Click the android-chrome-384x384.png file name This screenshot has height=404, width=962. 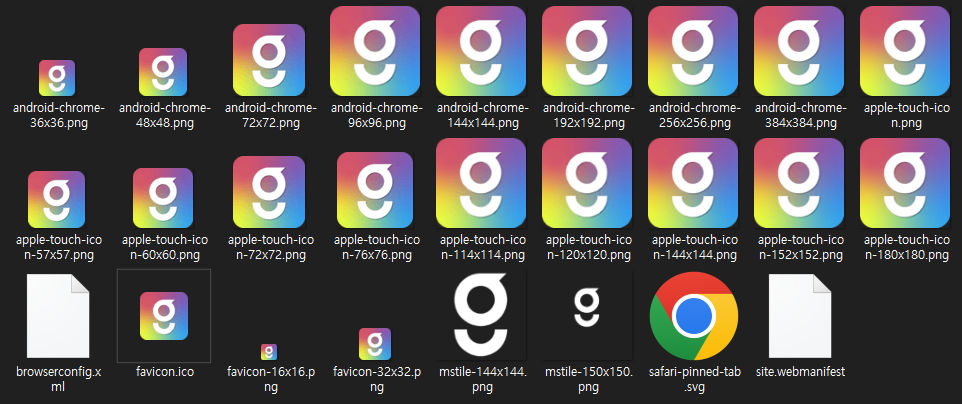tap(800, 115)
